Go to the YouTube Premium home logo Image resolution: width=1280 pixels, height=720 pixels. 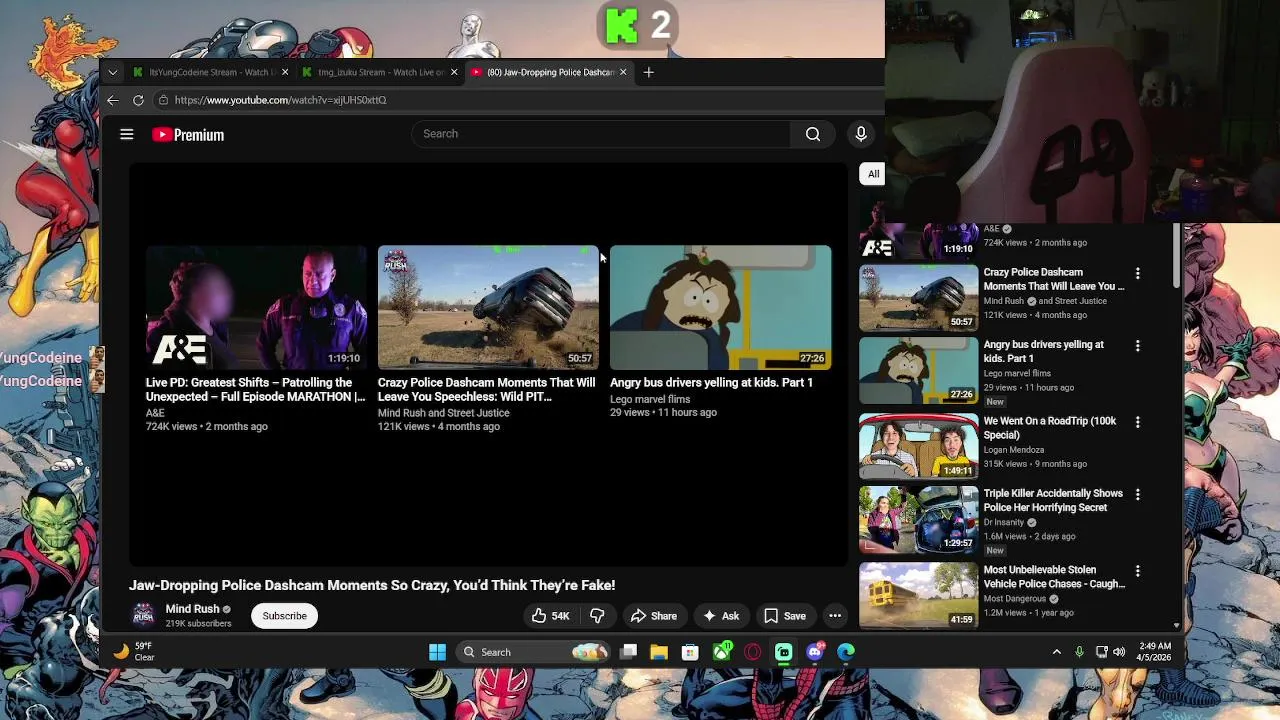pos(188,135)
